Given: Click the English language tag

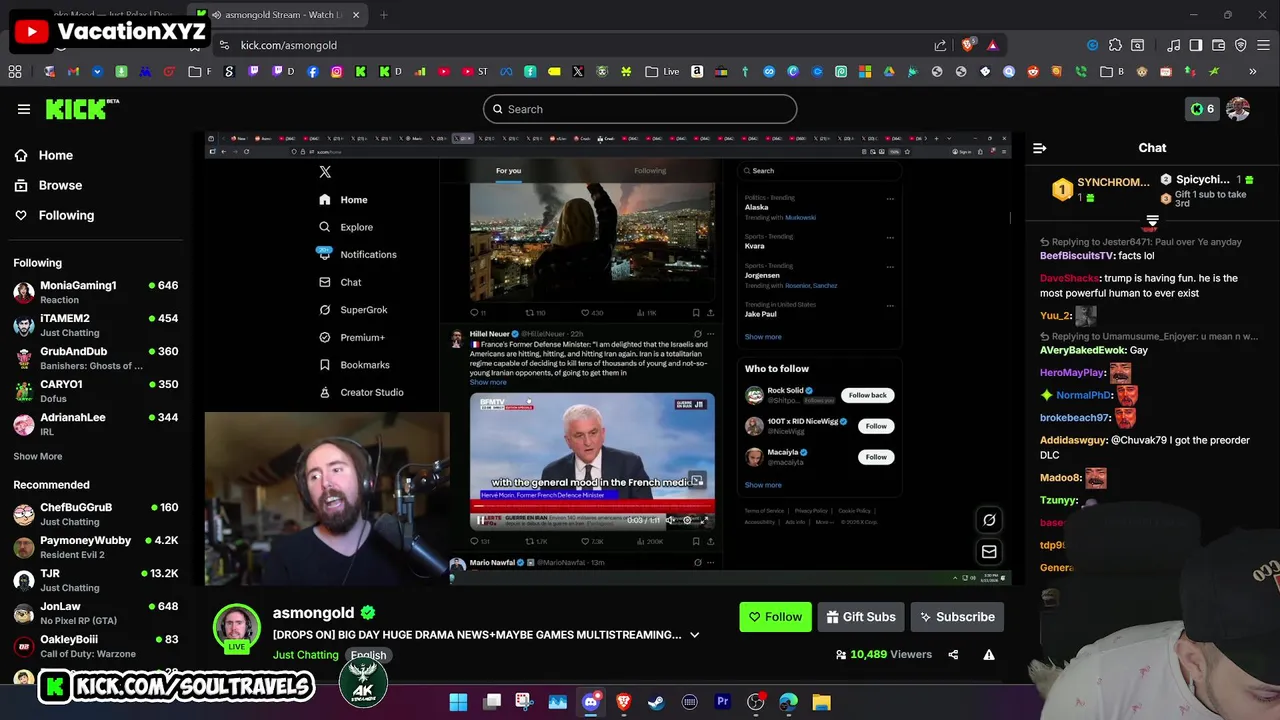Looking at the screenshot, I should (368, 655).
